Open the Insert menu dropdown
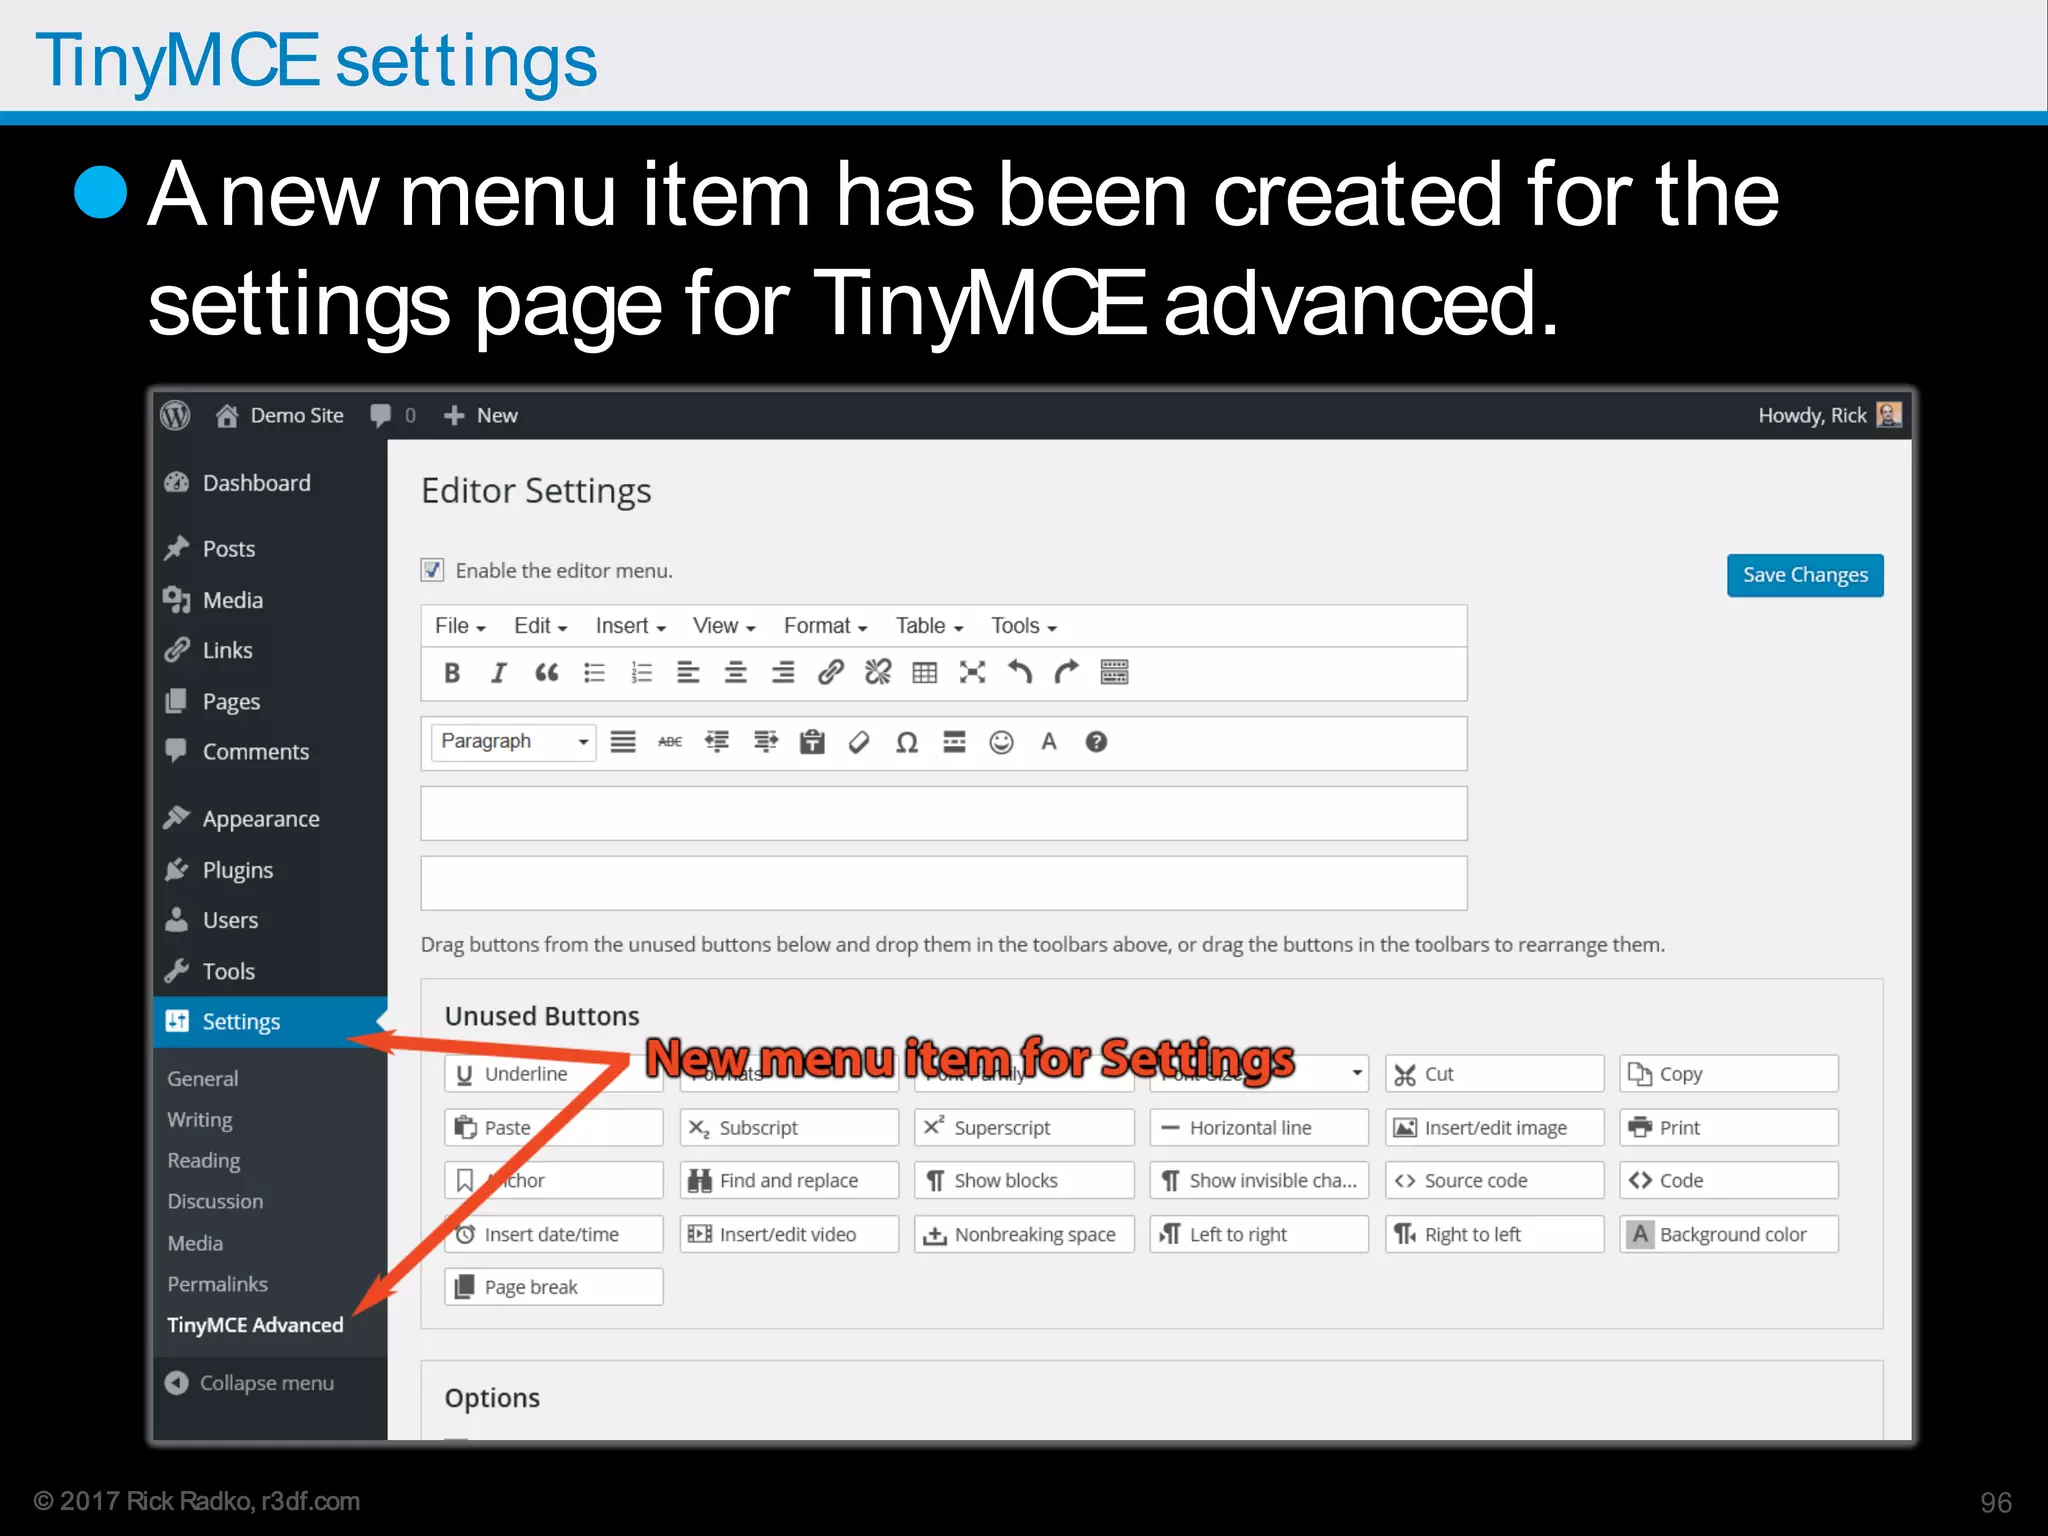Screen dimensions: 2048x1536 [630, 626]
